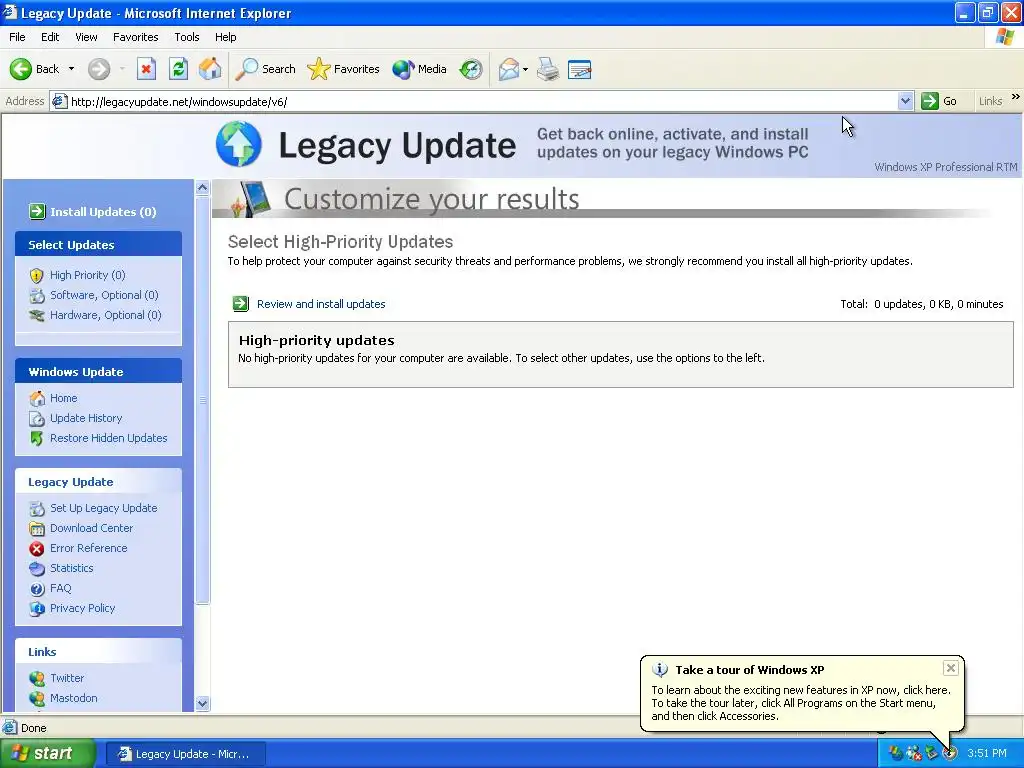Open the Help menu
The image size is (1024, 768).
pos(225,37)
